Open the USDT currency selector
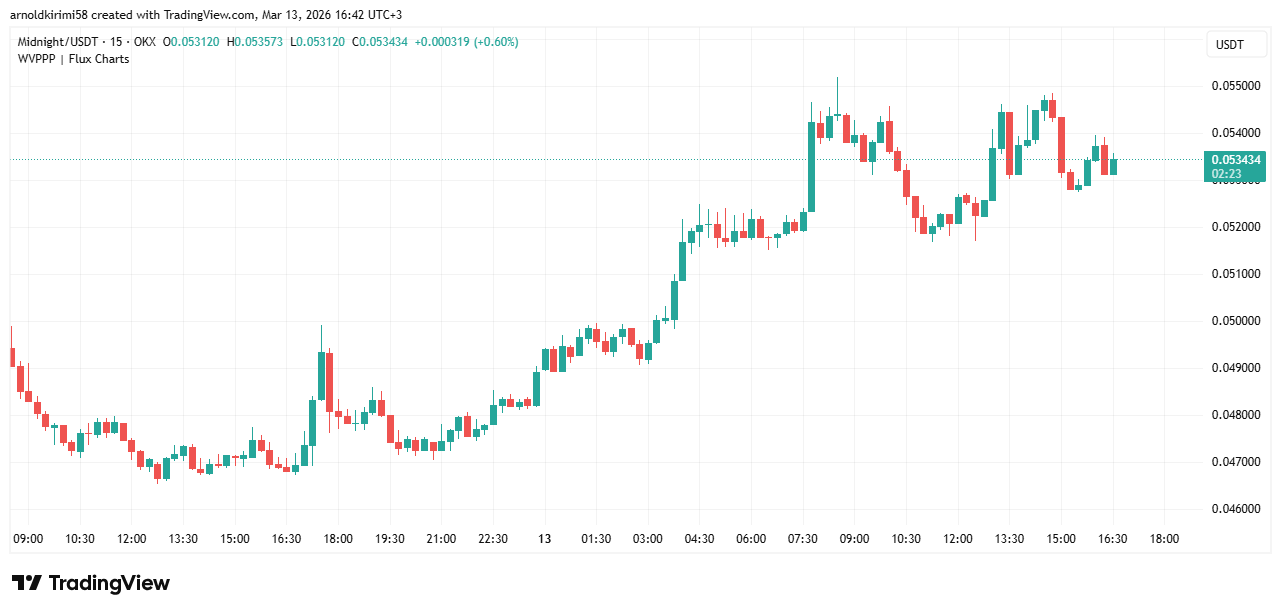The image size is (1281, 613). [x=1229, y=45]
